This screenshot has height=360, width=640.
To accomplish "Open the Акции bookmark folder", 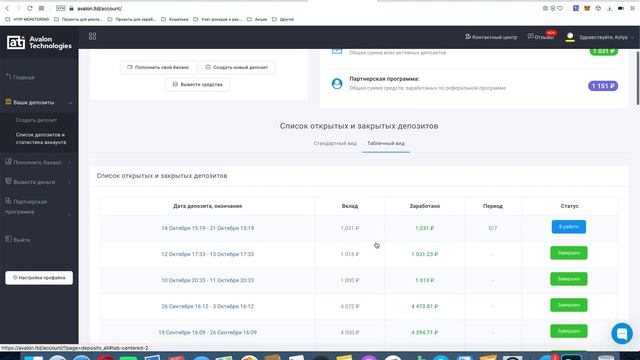I will (257, 19).
